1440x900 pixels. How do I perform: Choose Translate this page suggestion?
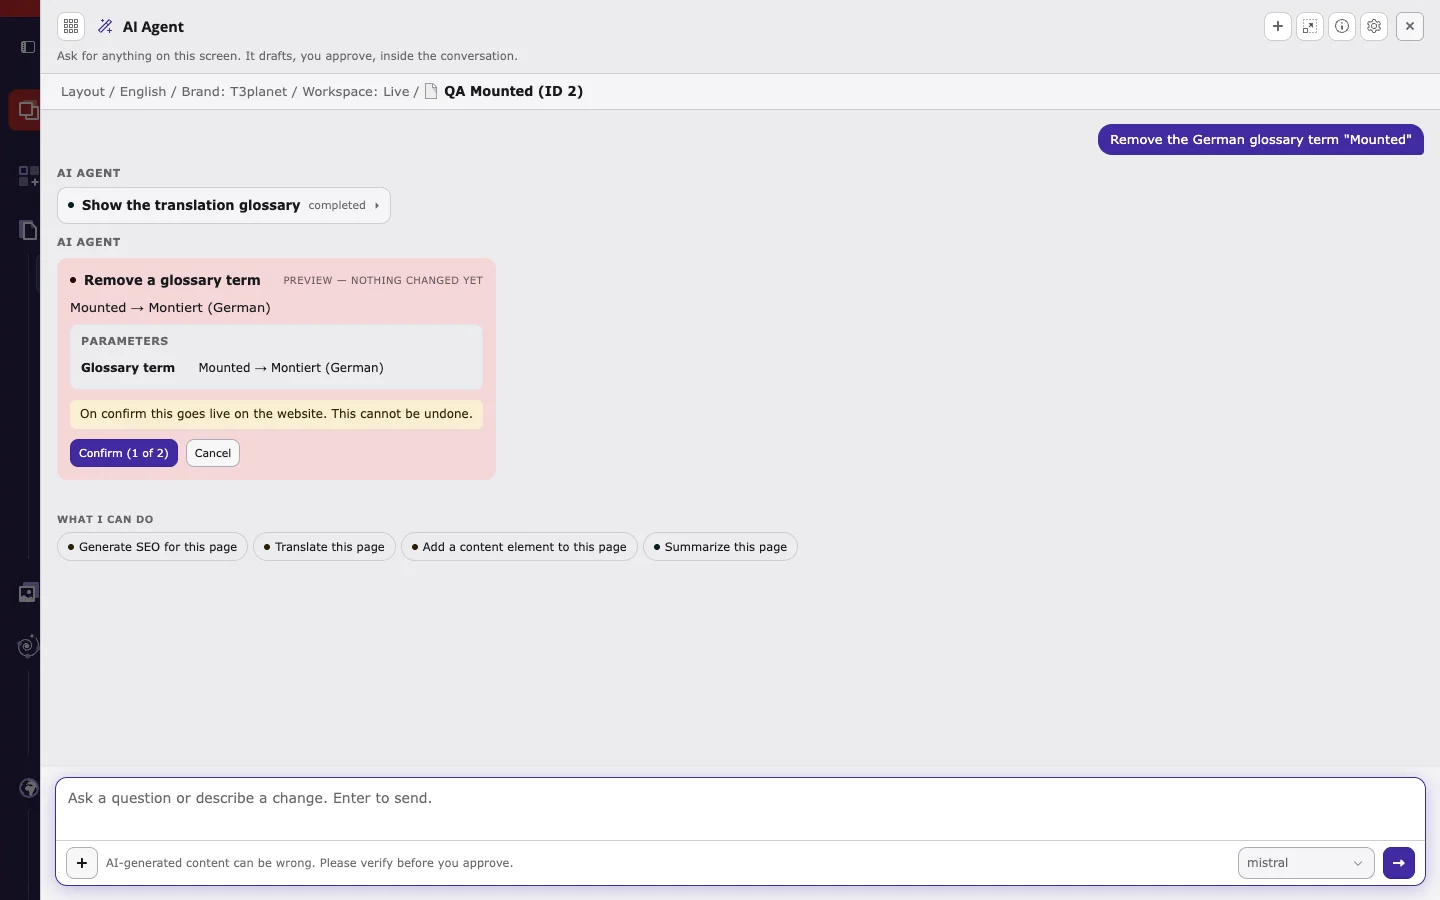coord(324,547)
